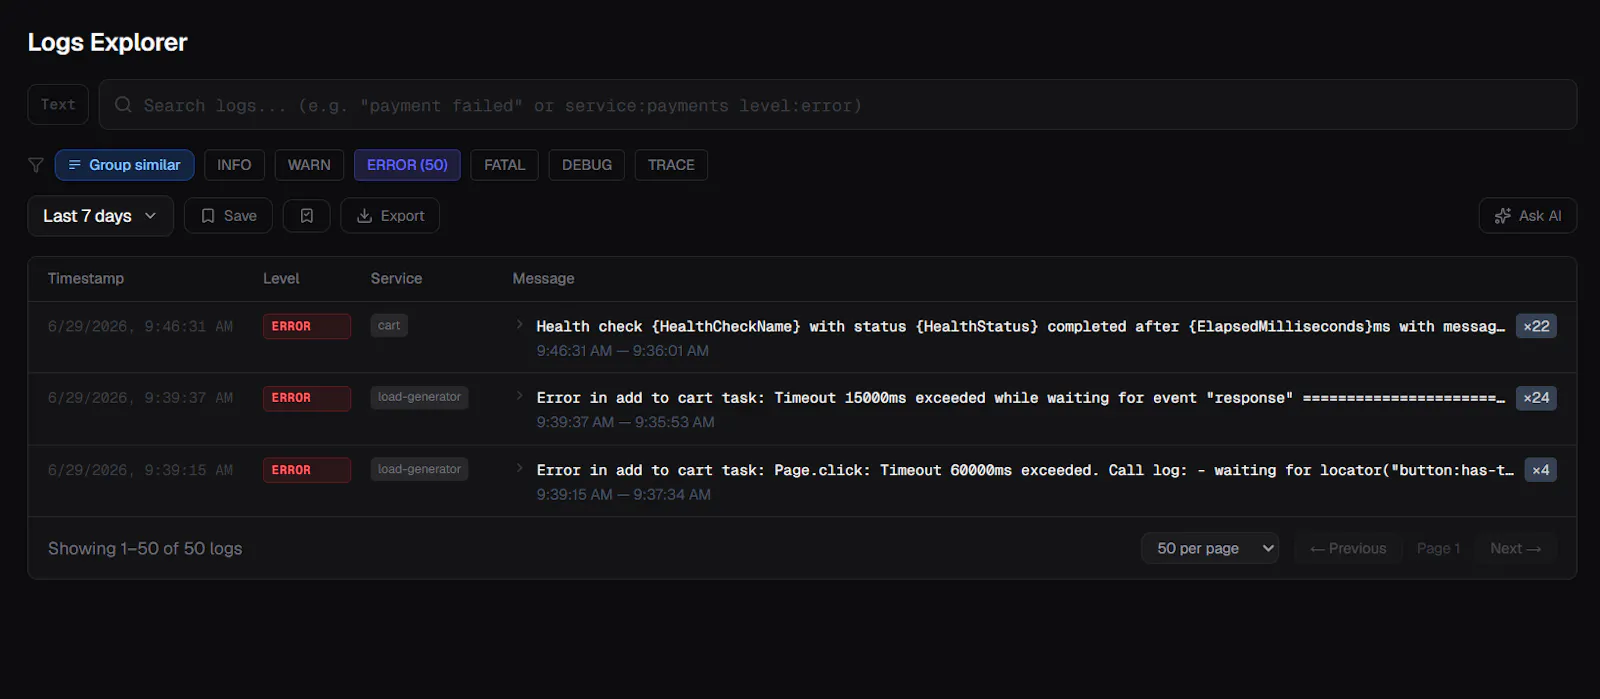Image resolution: width=1600 pixels, height=699 pixels.
Task: Click the ERROR badge on the 9:46:31 row
Action: 307,326
